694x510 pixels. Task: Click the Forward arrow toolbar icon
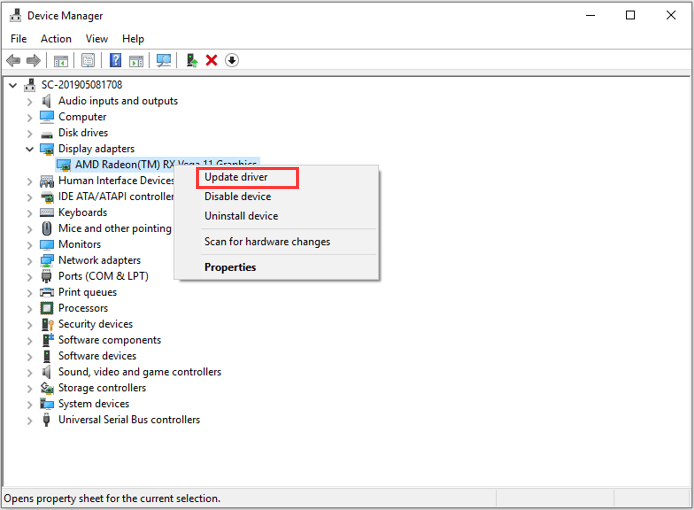tap(34, 60)
